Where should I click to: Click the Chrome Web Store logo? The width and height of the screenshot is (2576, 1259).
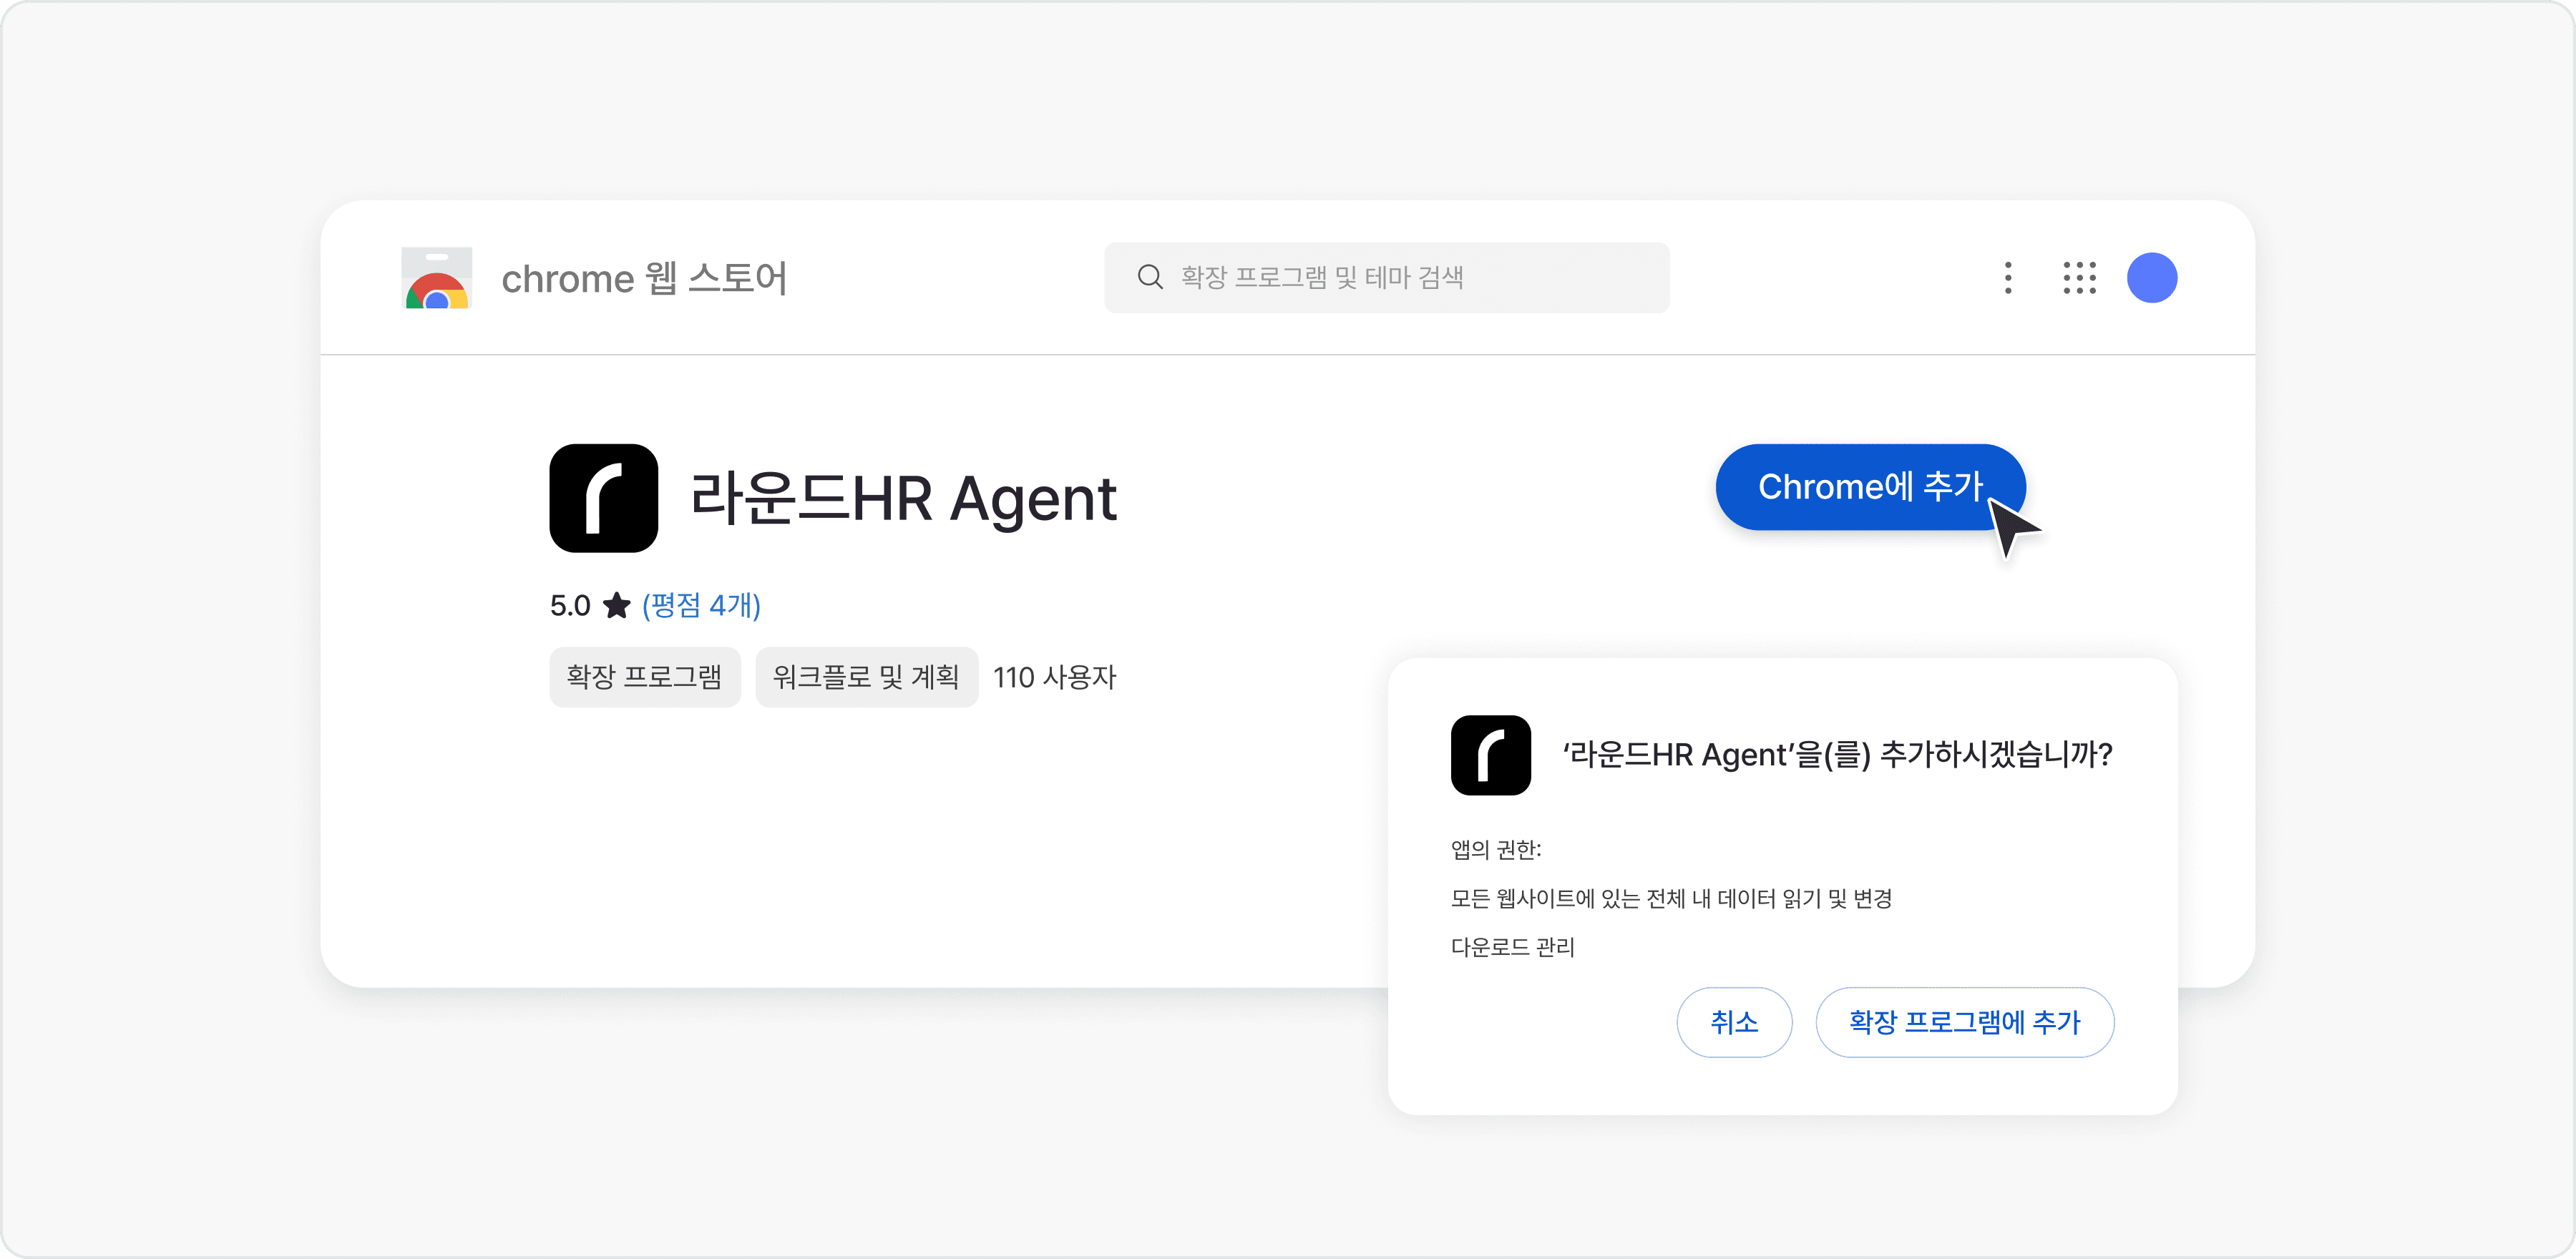(436, 279)
